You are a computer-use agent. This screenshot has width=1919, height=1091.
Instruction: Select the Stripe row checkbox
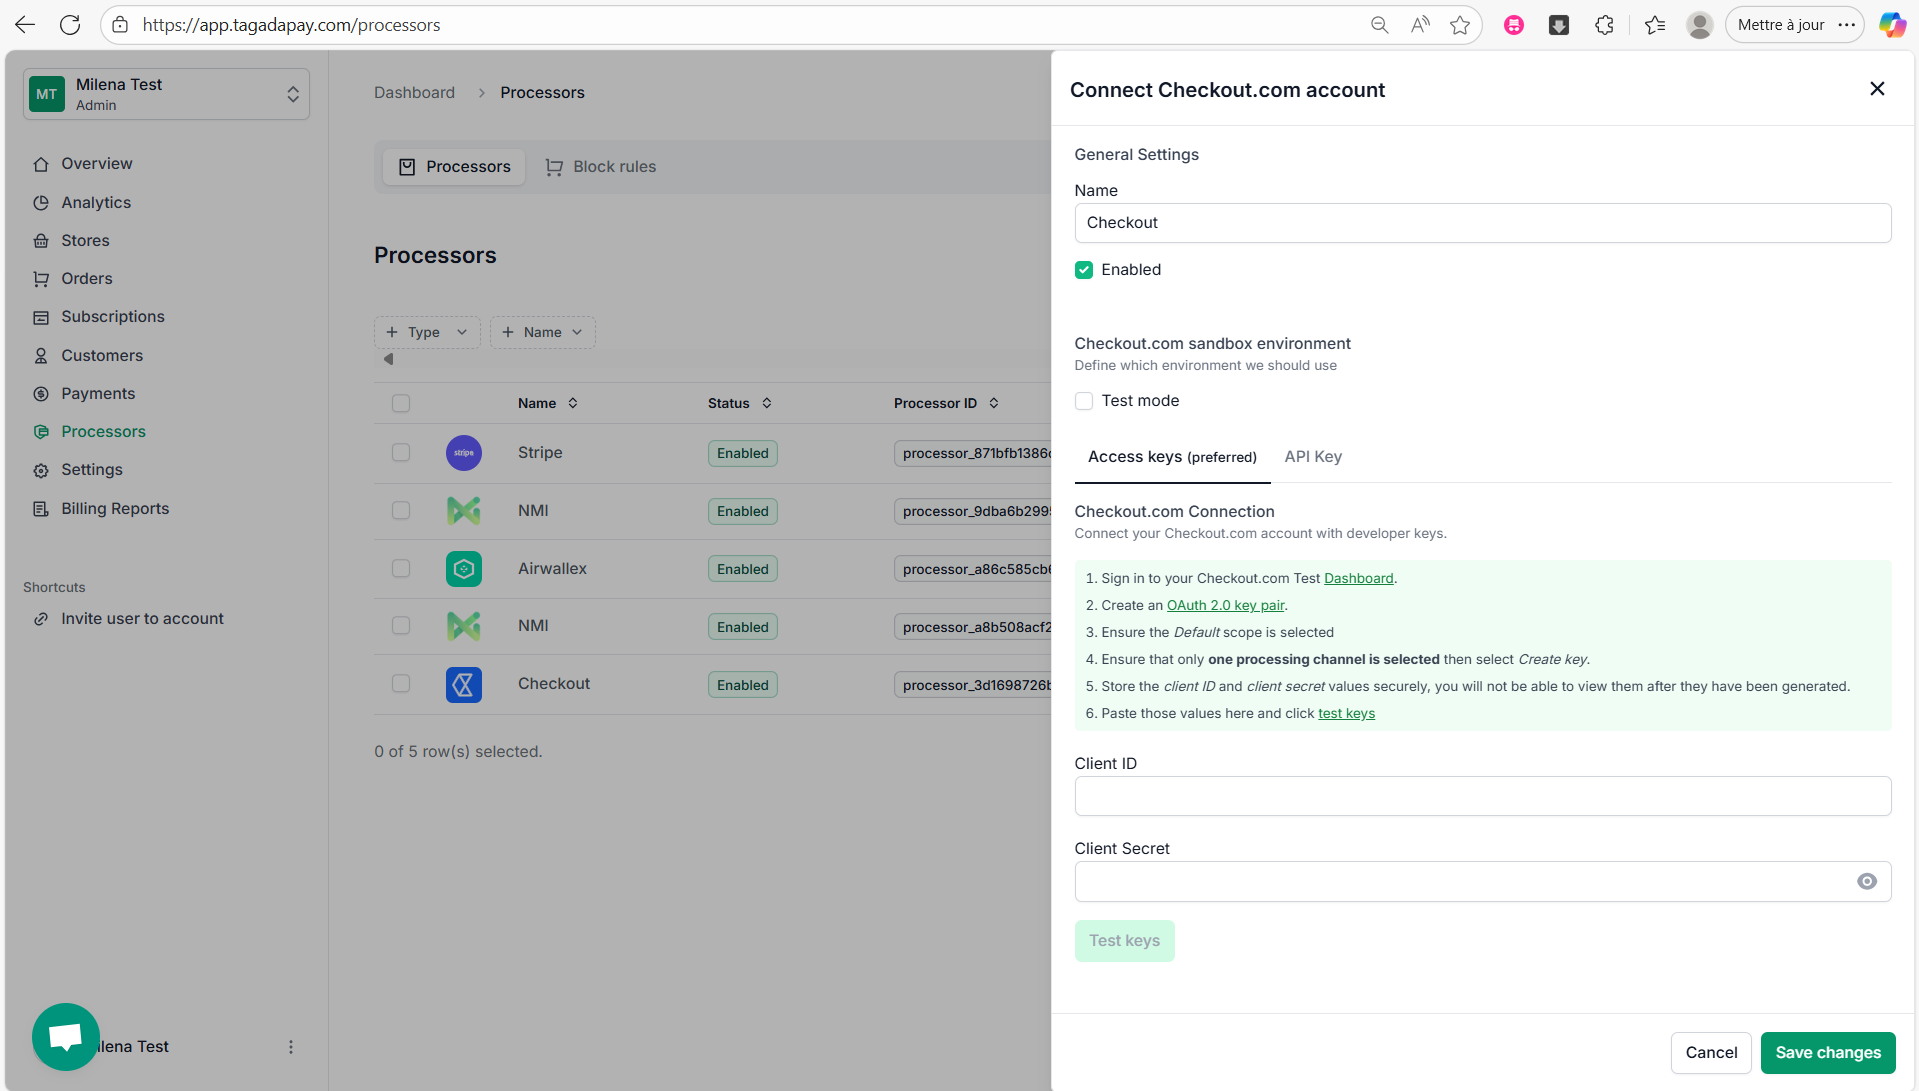coord(401,453)
